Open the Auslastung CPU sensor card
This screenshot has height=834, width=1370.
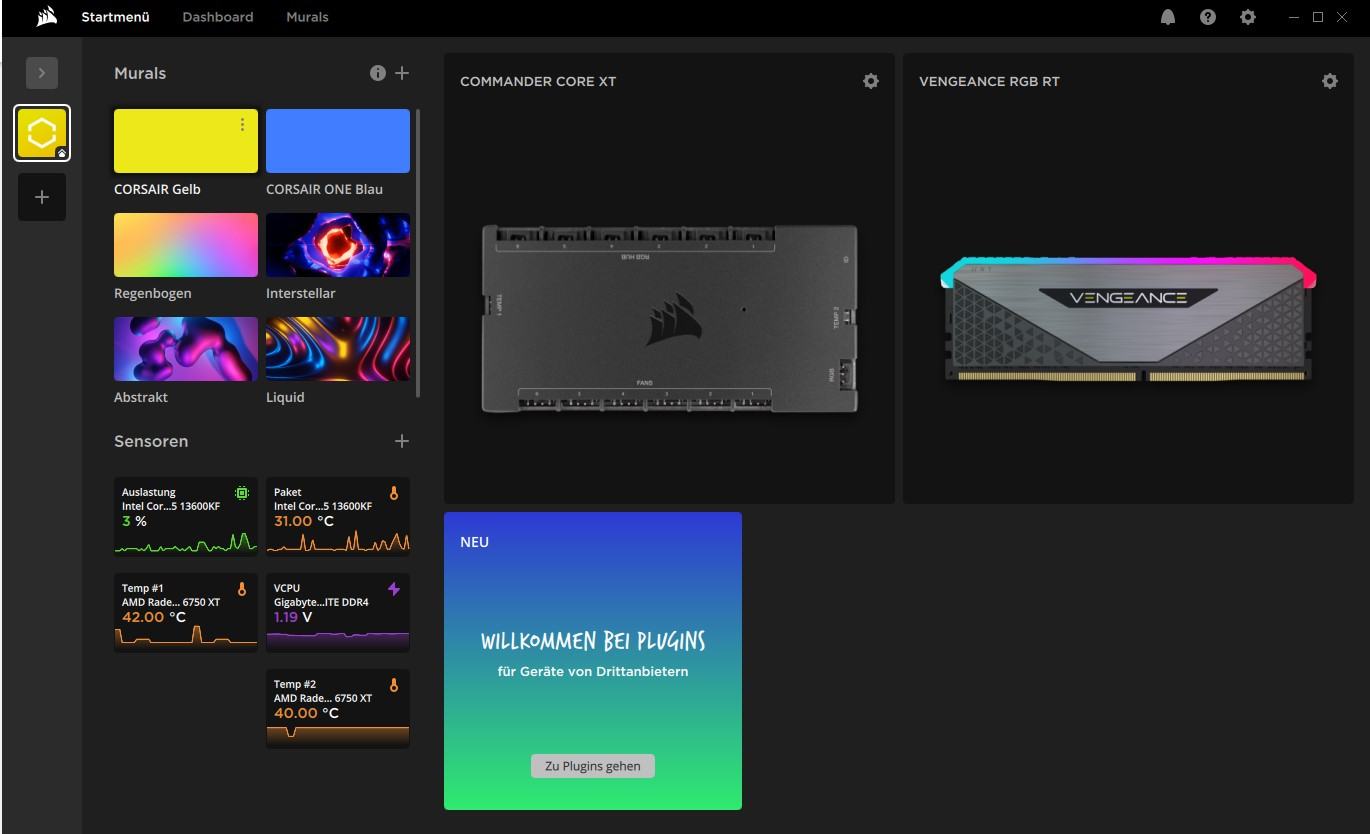[x=186, y=516]
